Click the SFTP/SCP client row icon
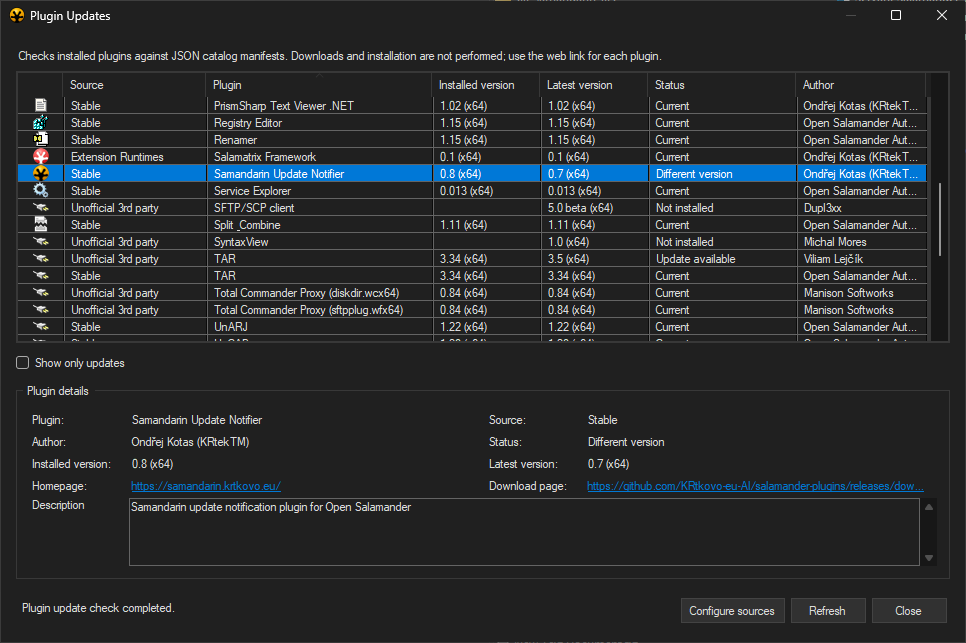 click(41, 208)
